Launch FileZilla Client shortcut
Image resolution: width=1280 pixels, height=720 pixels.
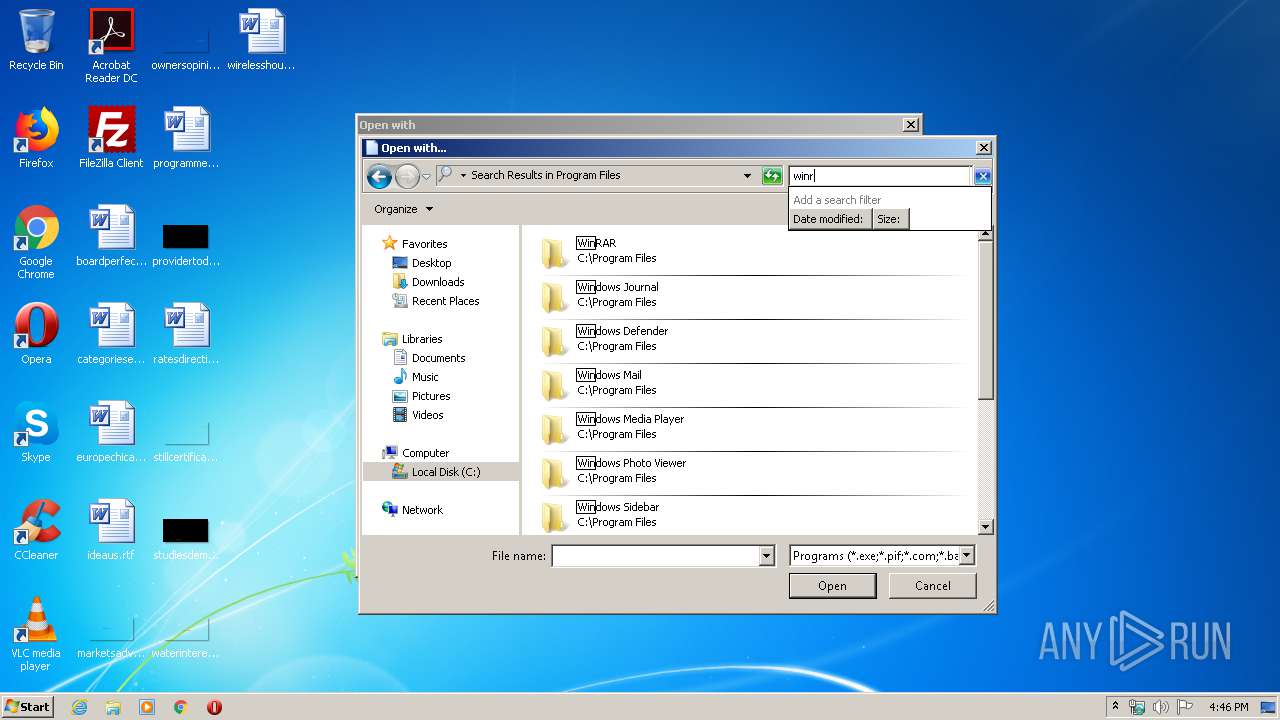tap(111, 138)
